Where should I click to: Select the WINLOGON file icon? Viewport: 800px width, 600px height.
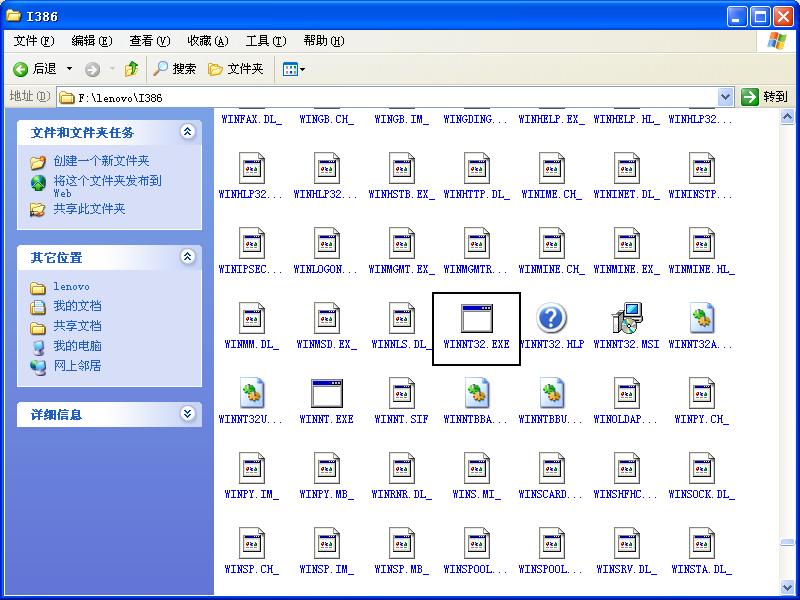click(327, 243)
